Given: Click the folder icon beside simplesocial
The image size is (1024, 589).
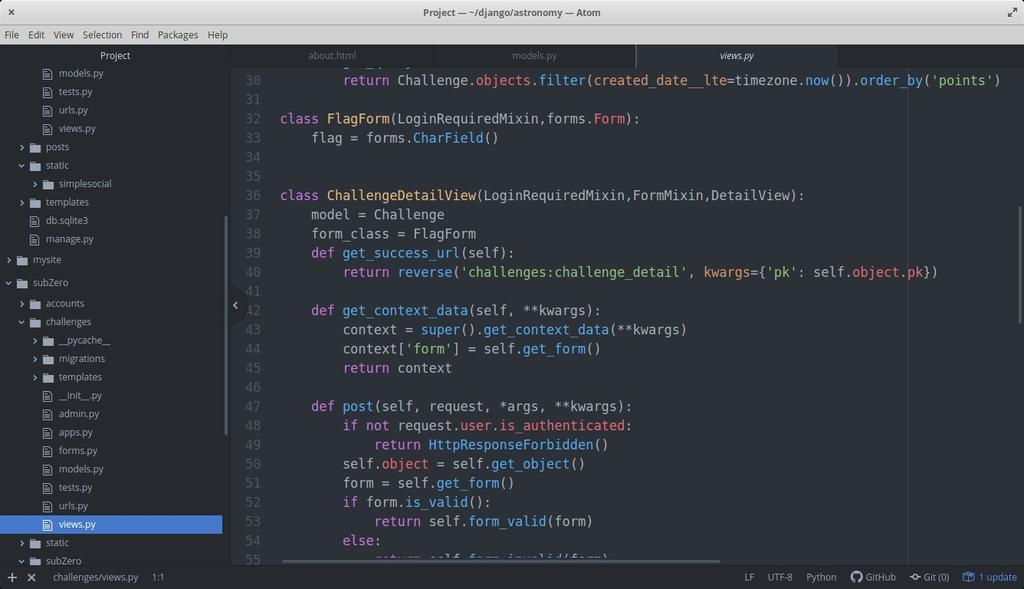Looking at the screenshot, I should (x=48, y=184).
